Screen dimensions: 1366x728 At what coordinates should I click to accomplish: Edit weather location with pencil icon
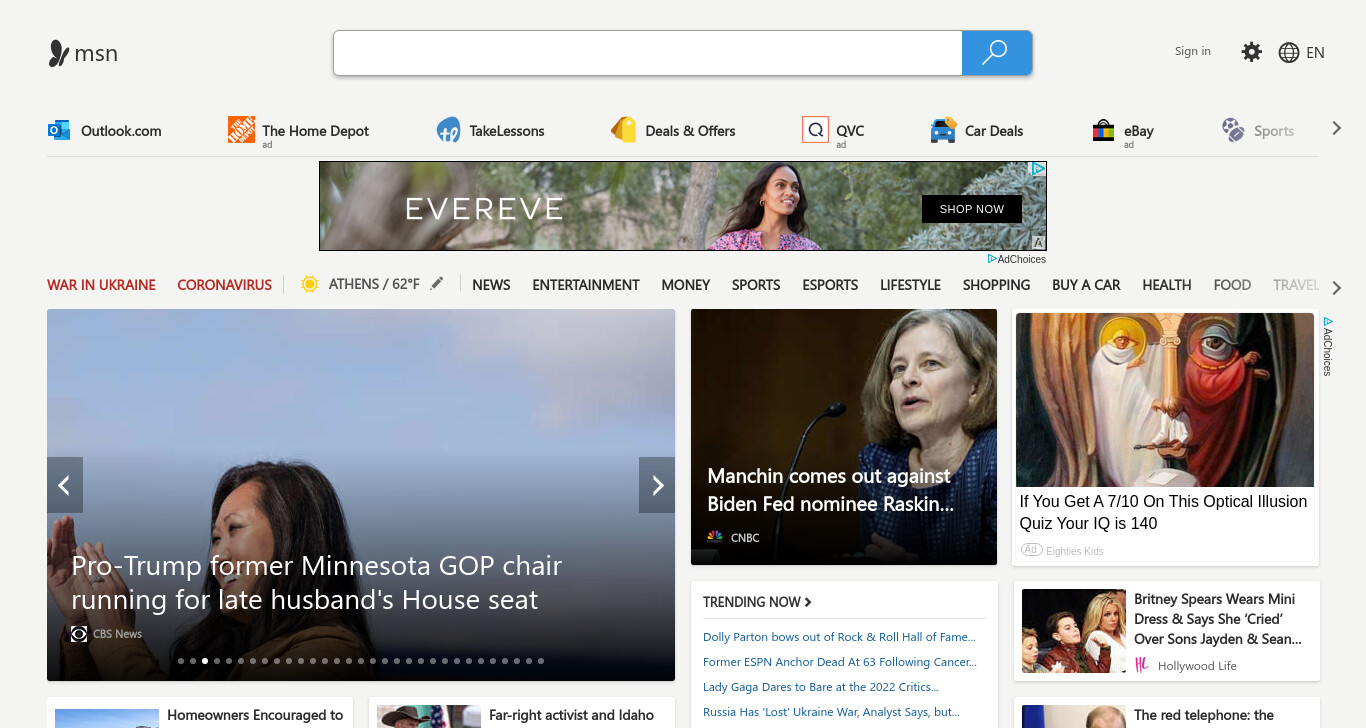(436, 284)
